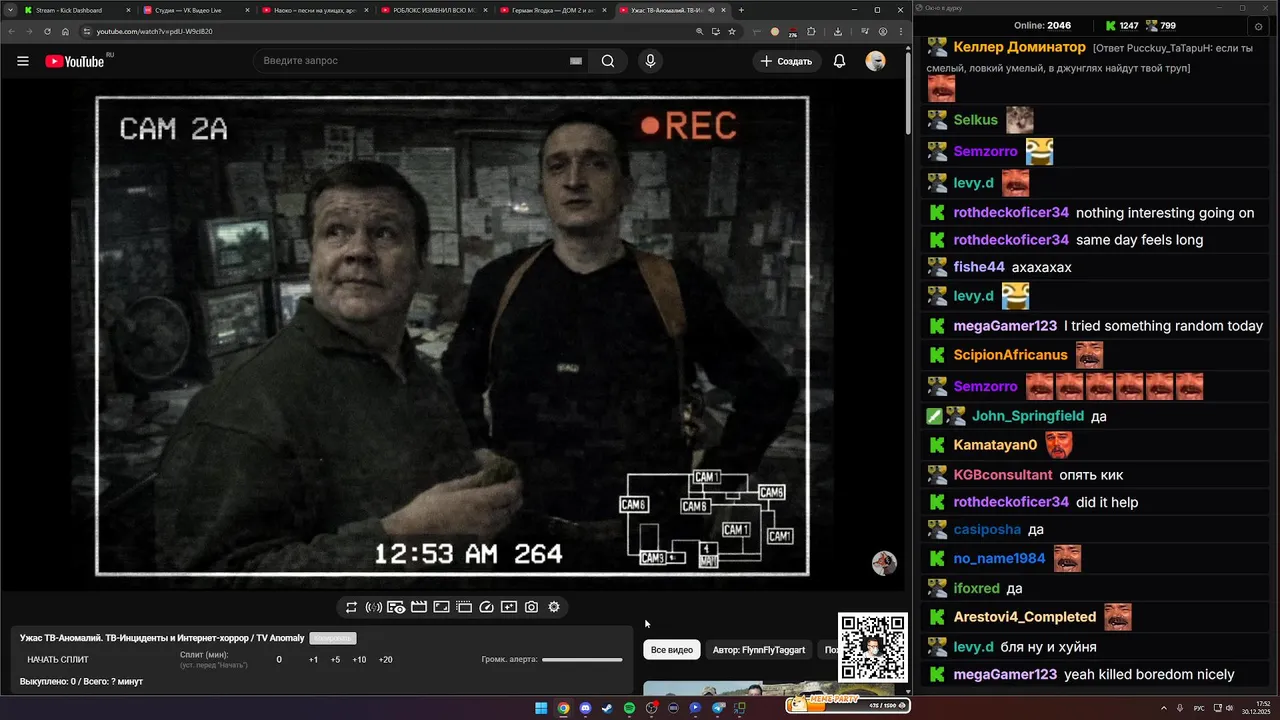Click the video camera with eye icon
Viewport: 1280px width, 720px height.
click(x=396, y=607)
